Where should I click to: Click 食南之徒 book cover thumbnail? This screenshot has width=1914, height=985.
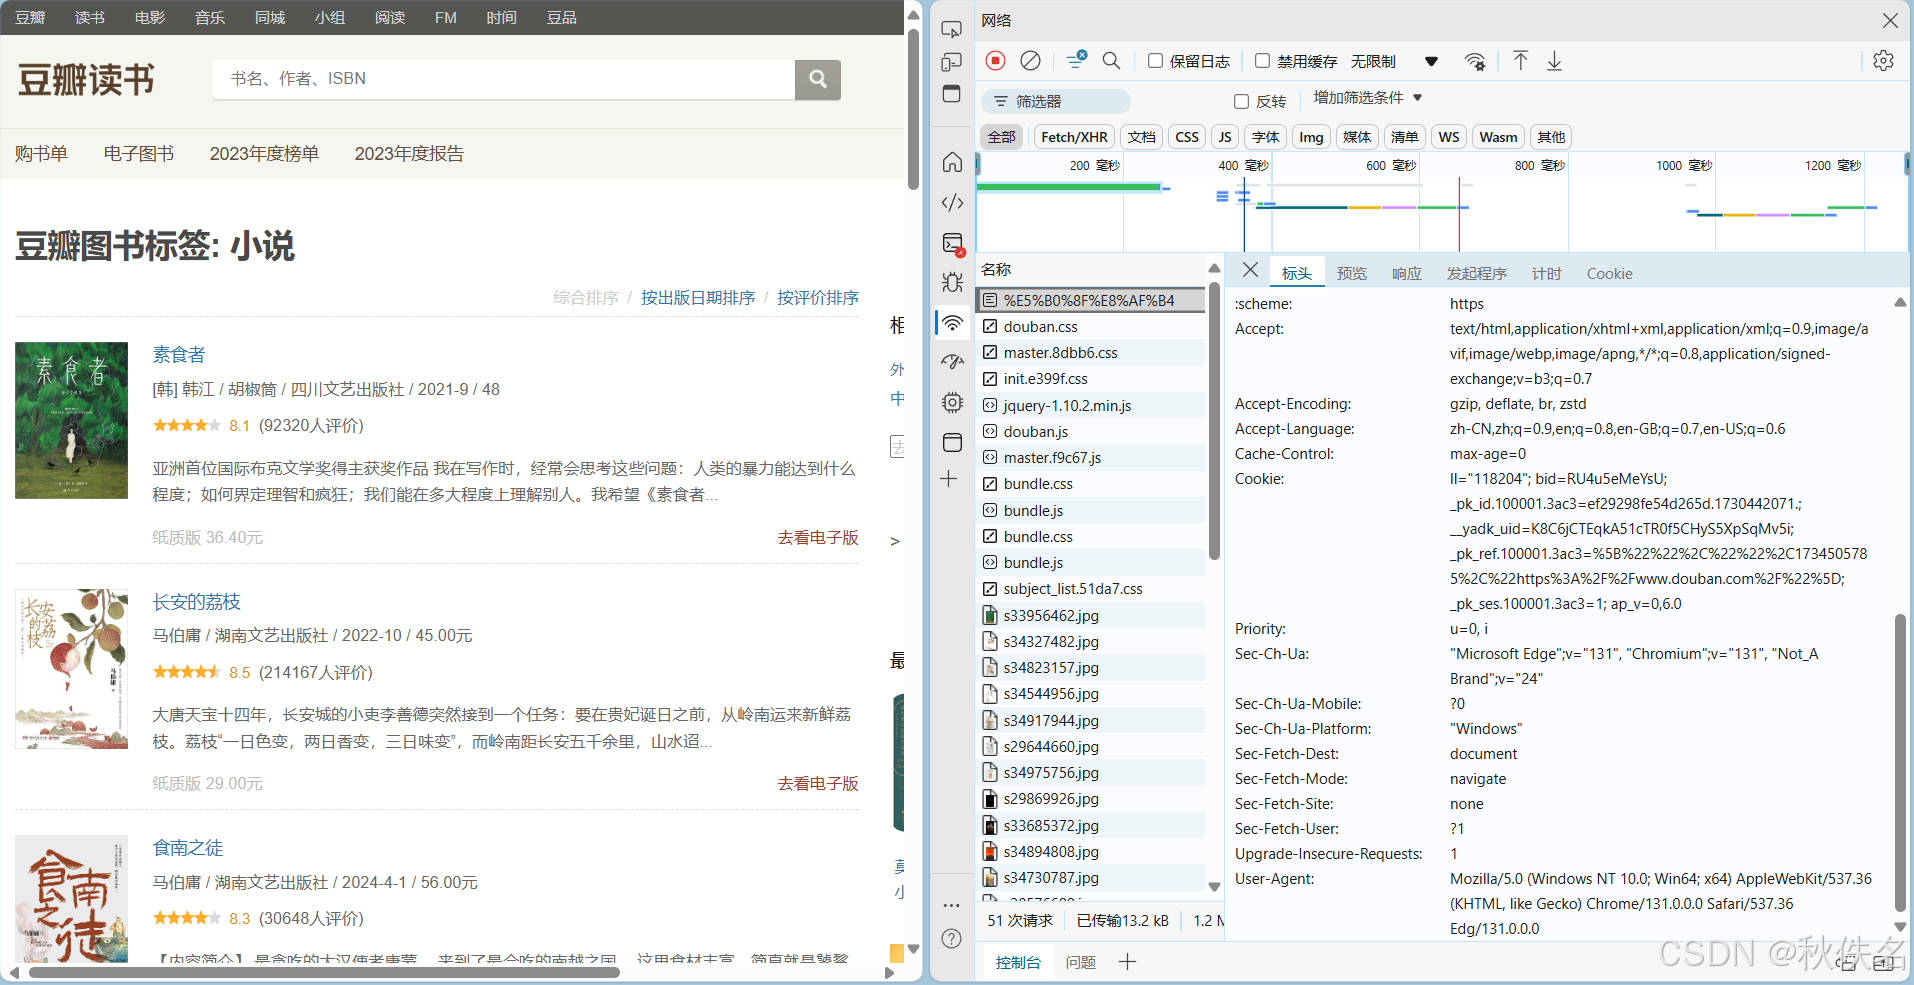click(x=71, y=899)
